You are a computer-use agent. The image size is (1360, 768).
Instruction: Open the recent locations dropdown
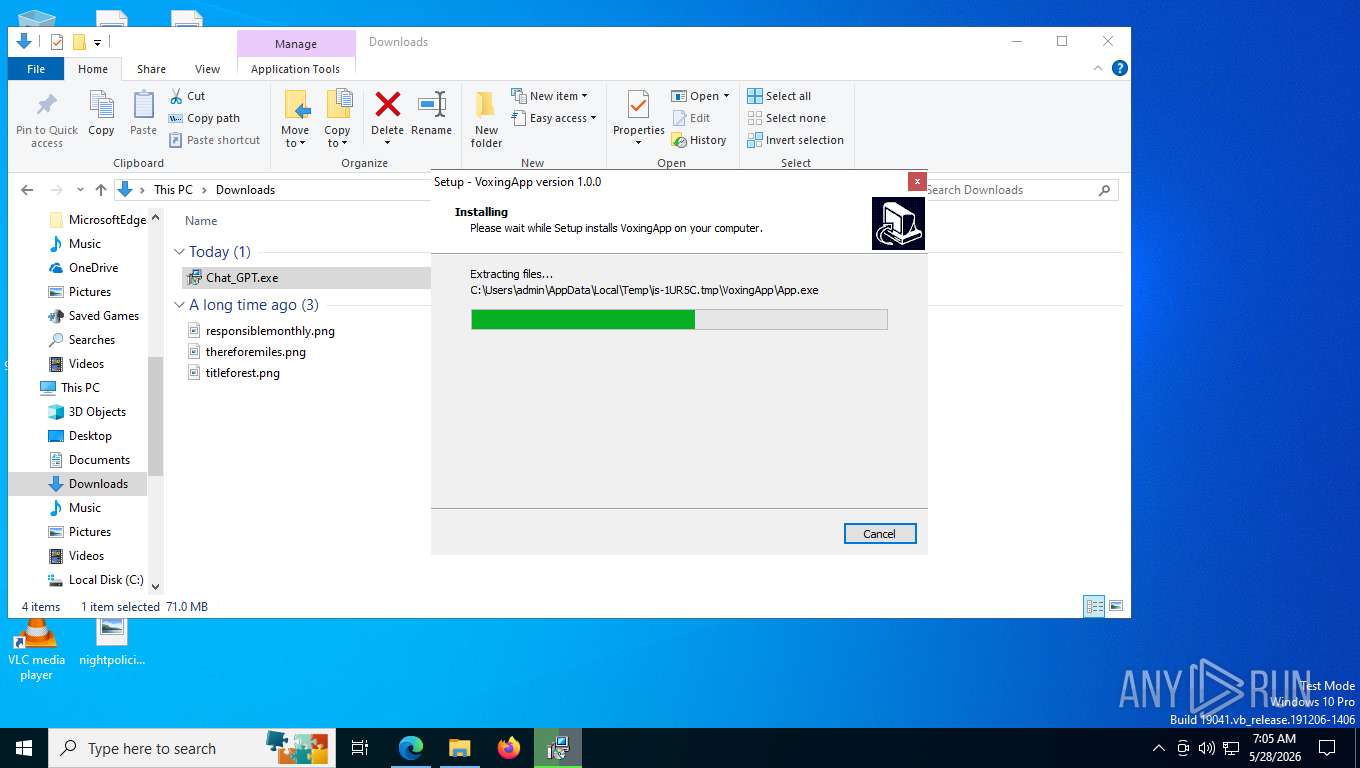point(79,190)
